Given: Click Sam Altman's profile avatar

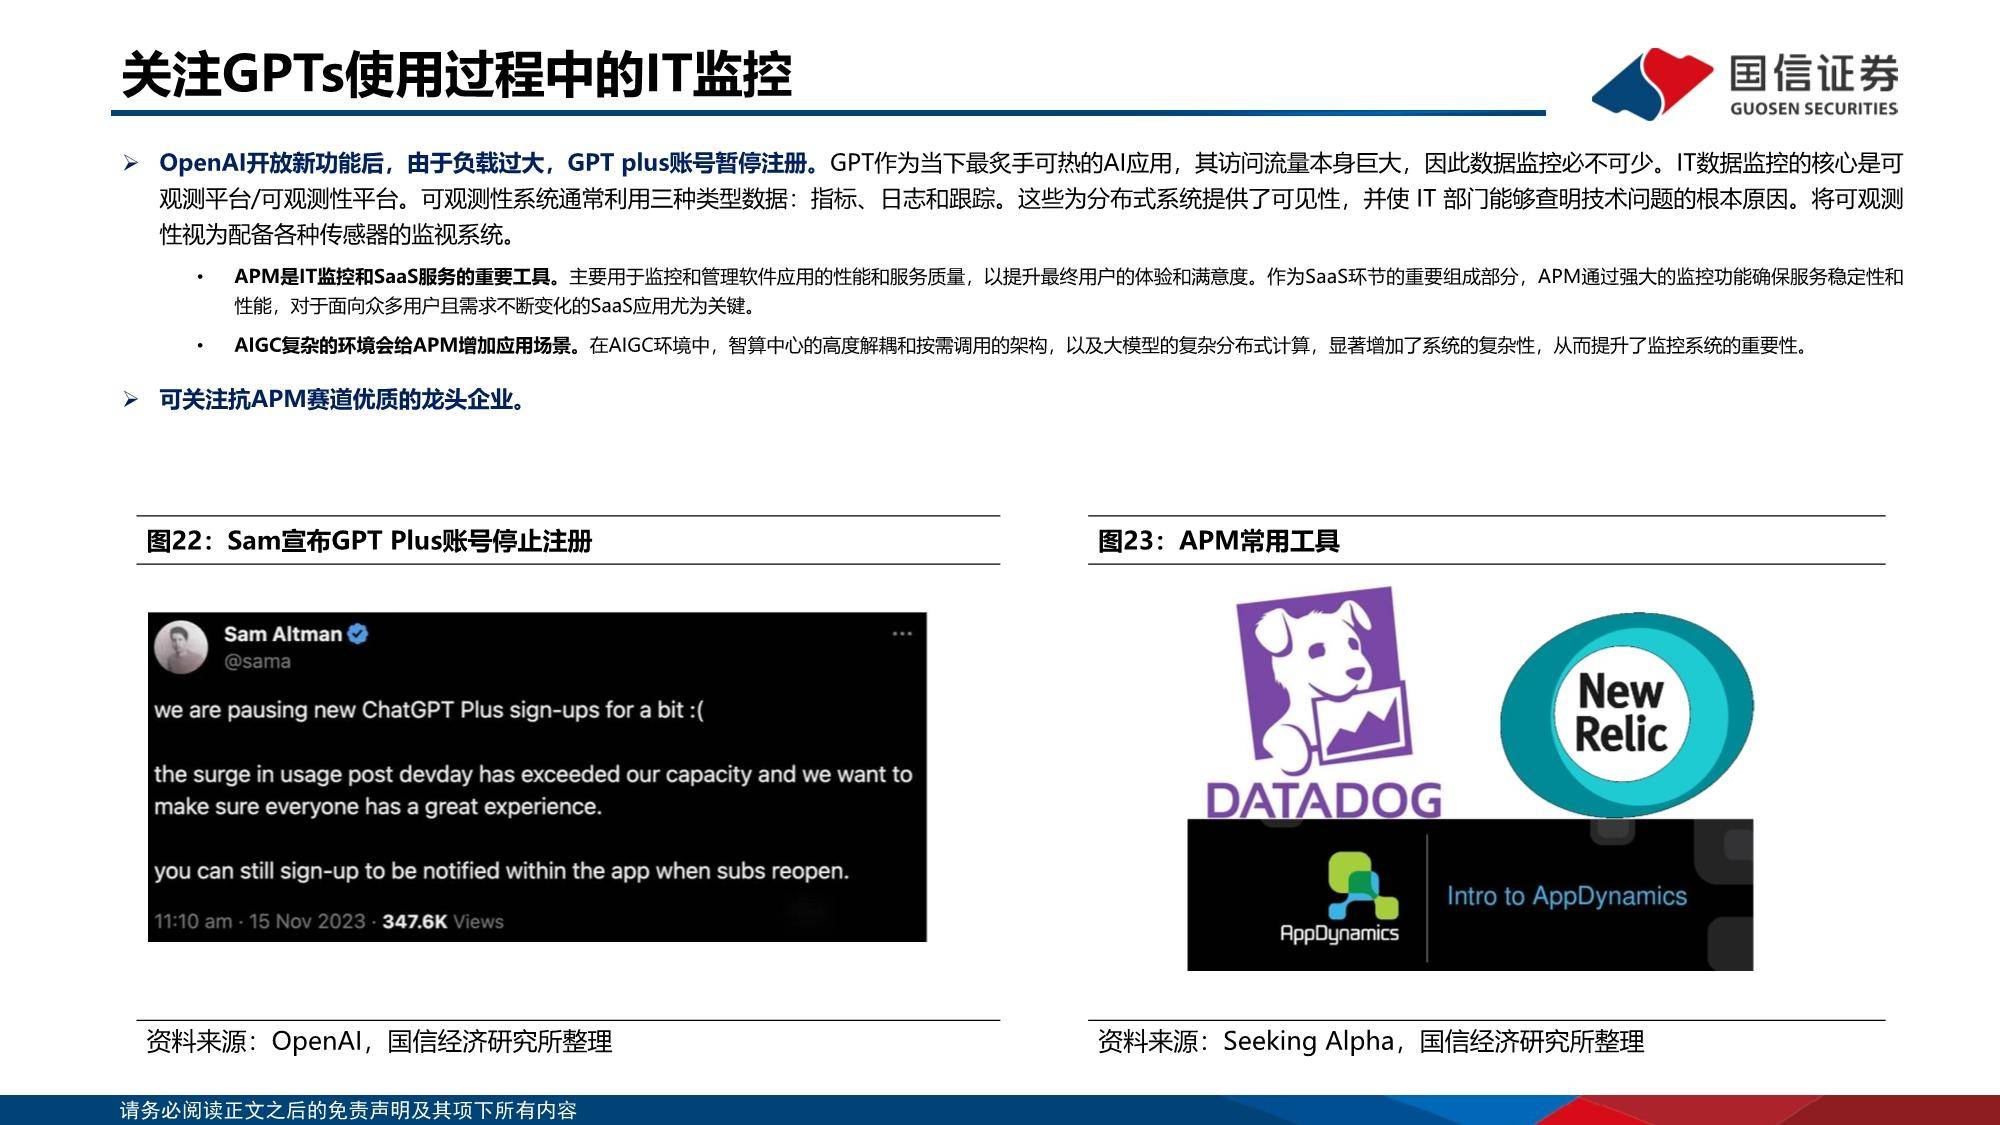Looking at the screenshot, I should pos(181,647).
